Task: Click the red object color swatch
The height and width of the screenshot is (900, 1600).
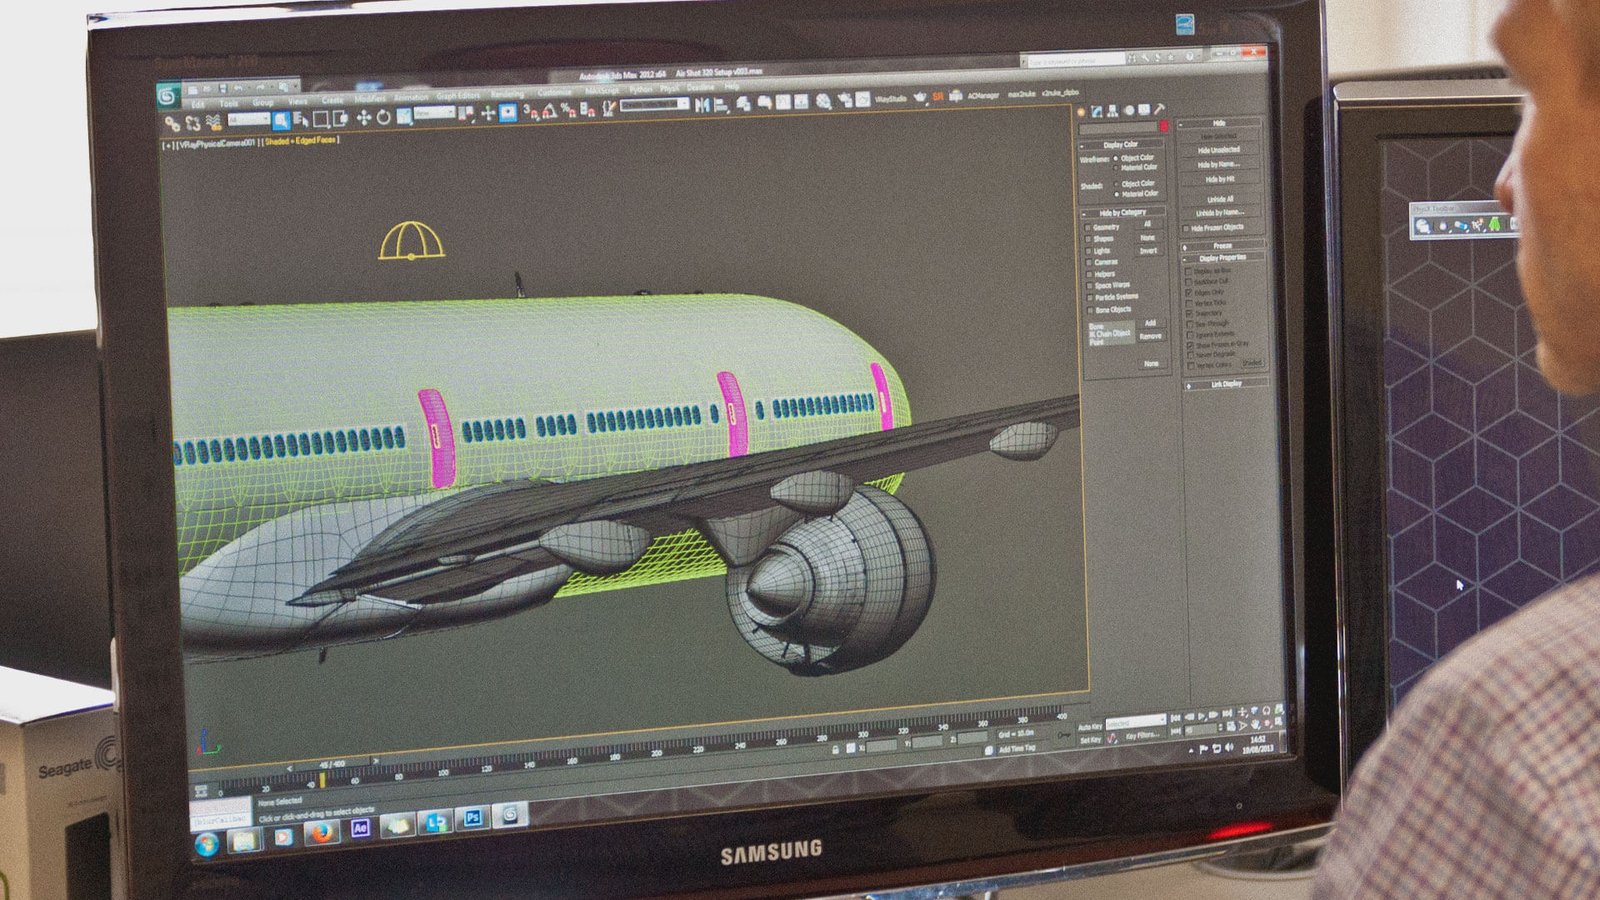Action: (x=1163, y=127)
